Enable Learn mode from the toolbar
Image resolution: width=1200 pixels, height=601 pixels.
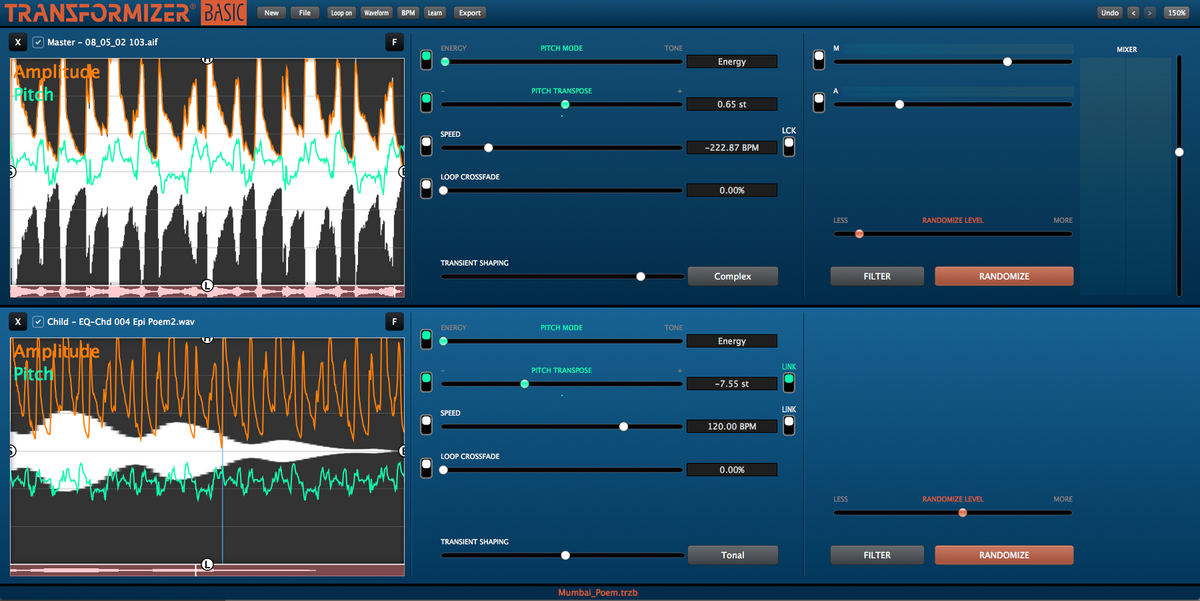click(434, 12)
